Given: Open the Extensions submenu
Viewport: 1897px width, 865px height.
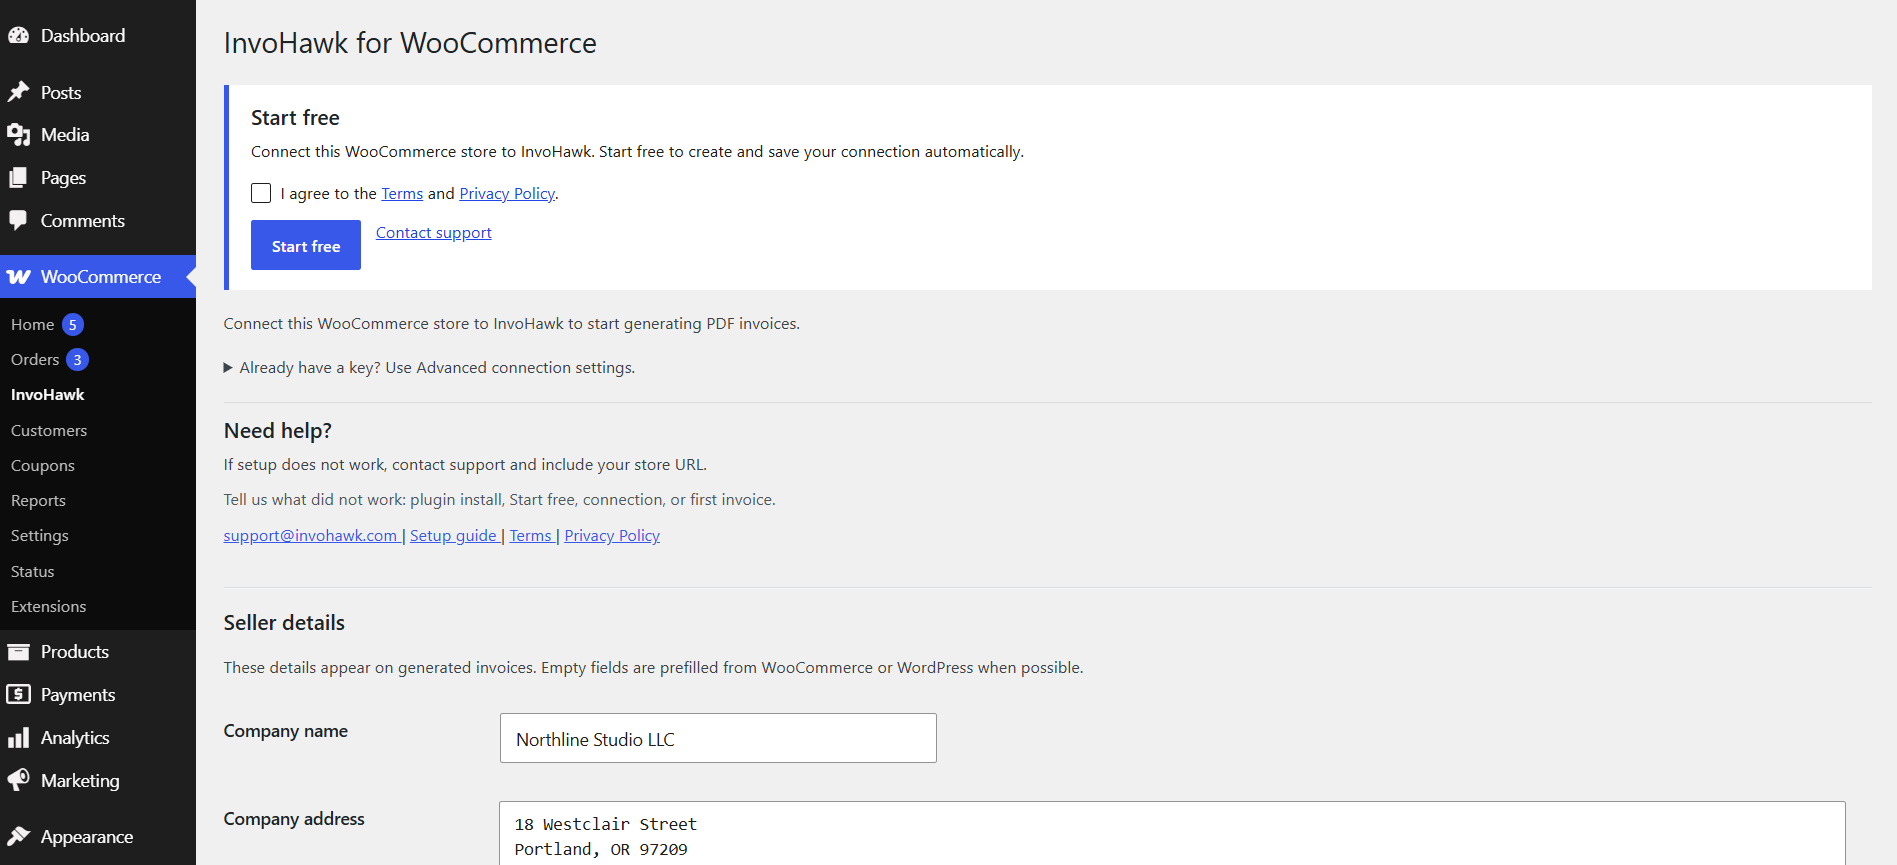Looking at the screenshot, I should pyautogui.click(x=49, y=607).
